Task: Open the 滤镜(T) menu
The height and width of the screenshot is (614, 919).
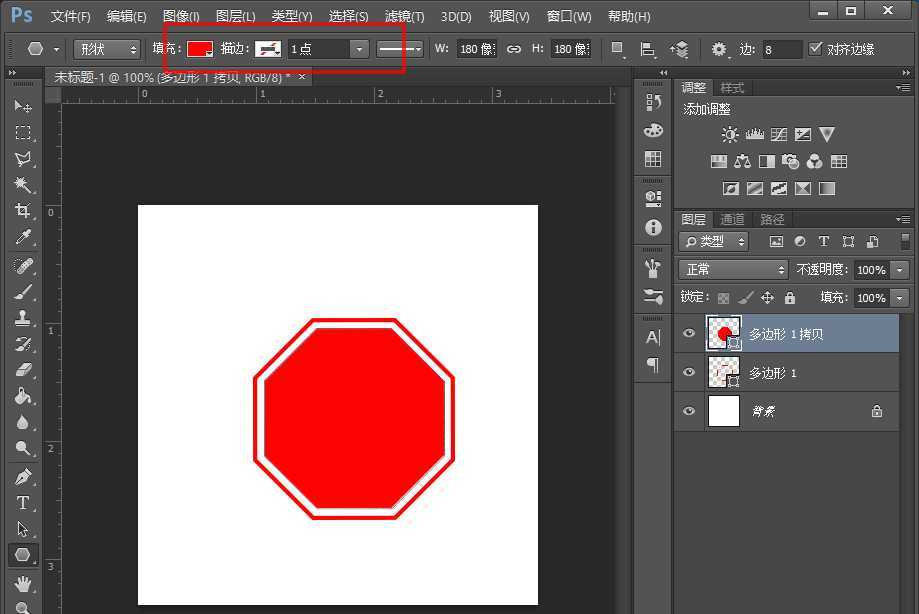Action: 404,17
